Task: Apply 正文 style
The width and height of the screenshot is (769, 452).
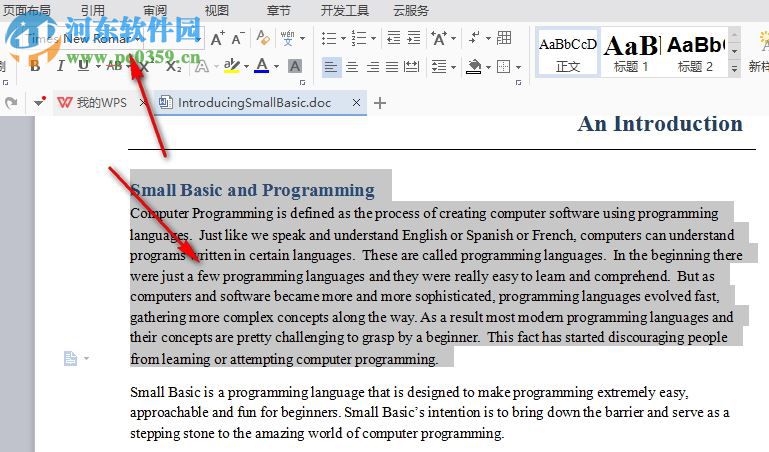Action: click(568, 53)
